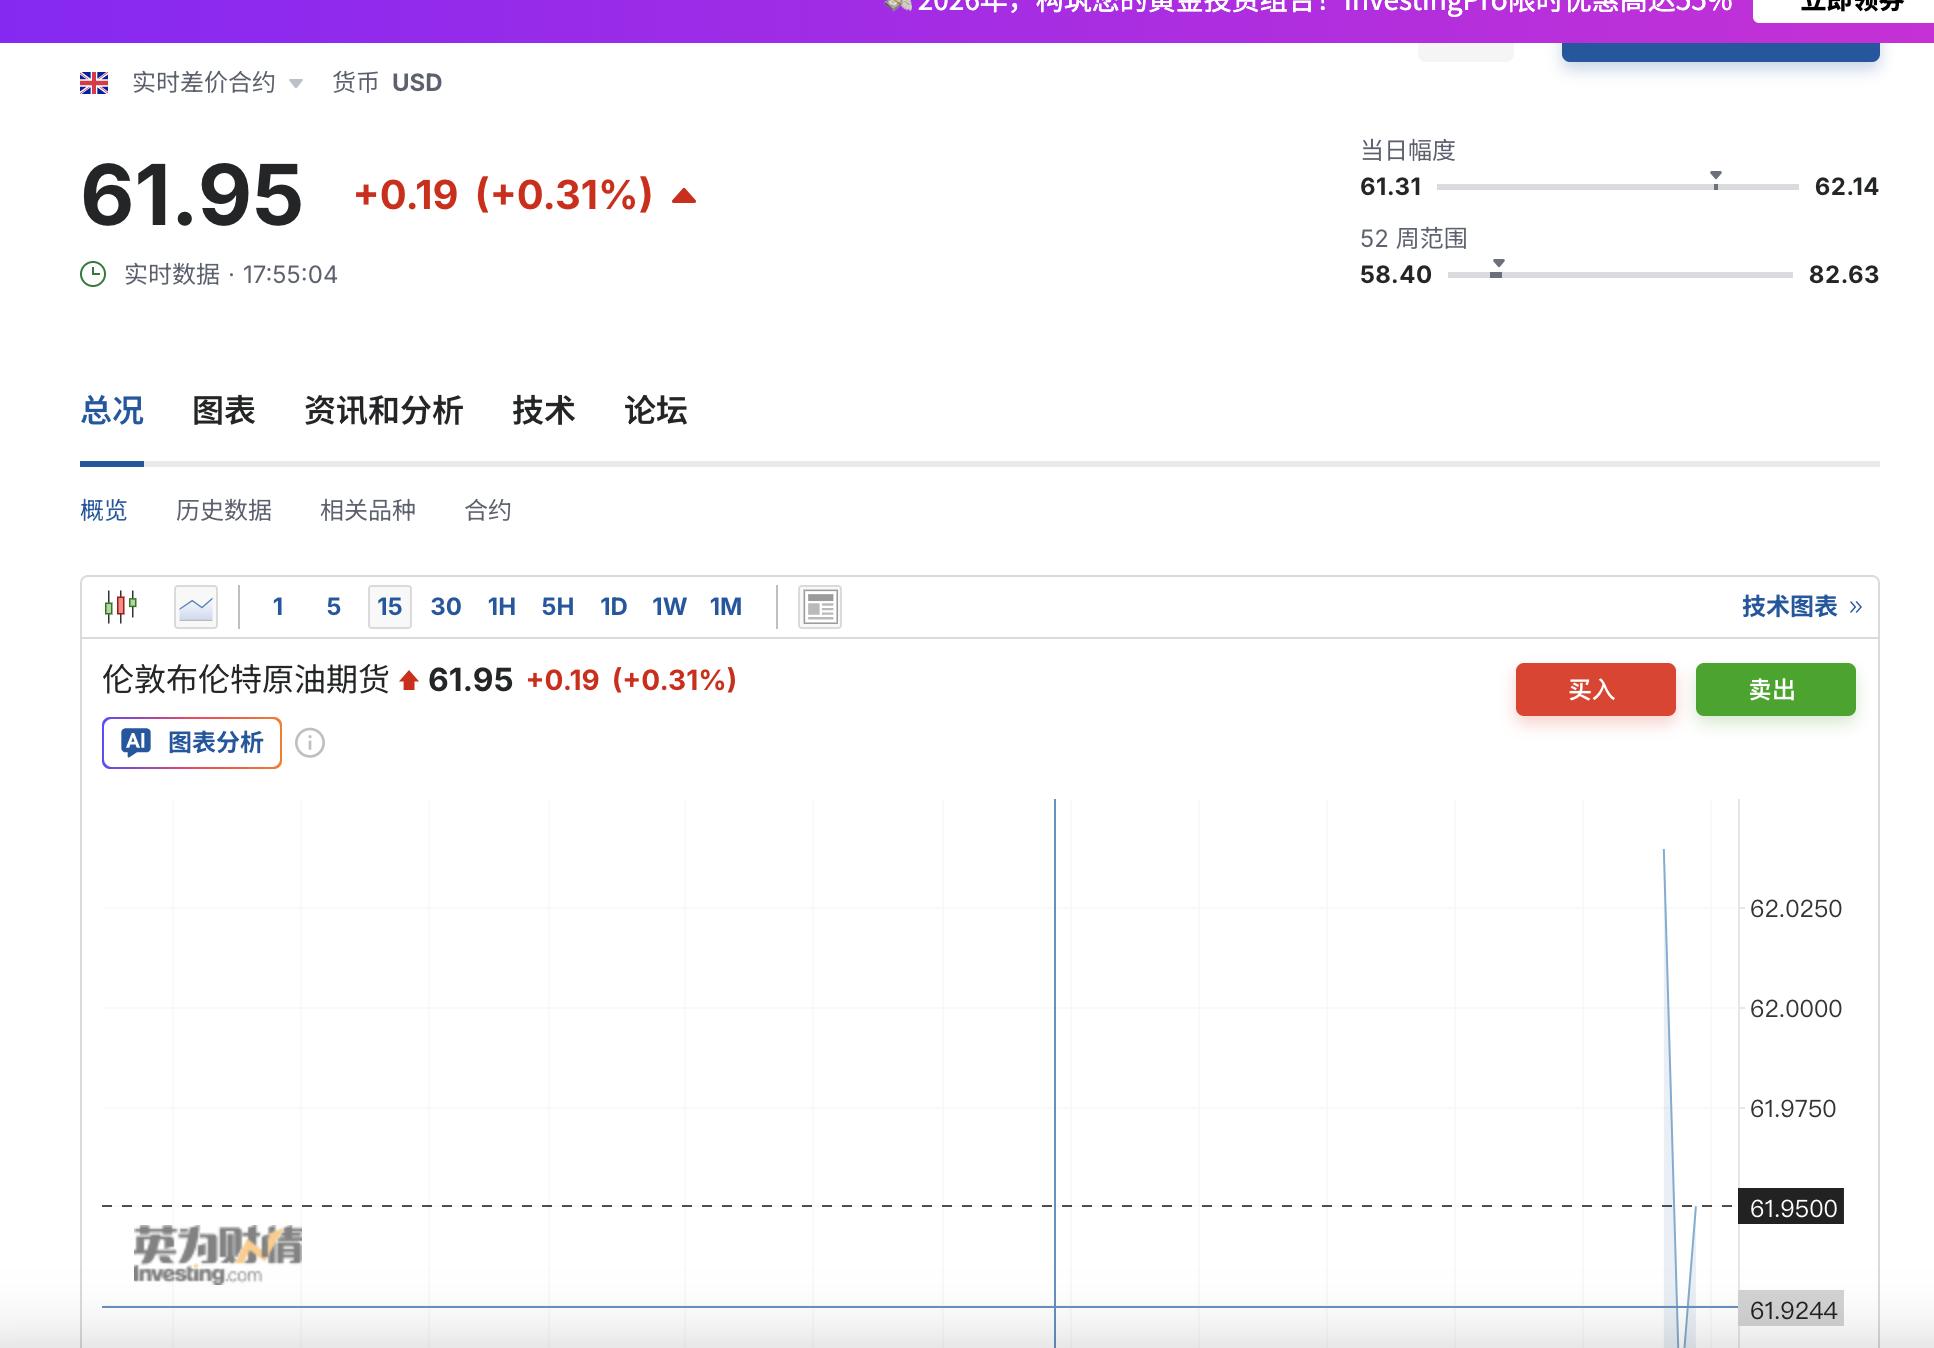Screen dimensions: 1934x1348
Task: Click the 52 周范围 slider marker
Action: pos(1497,268)
